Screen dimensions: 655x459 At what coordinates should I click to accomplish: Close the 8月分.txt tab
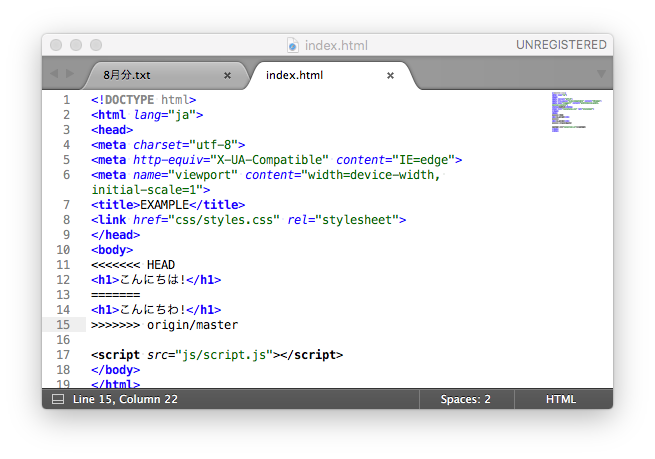(x=227, y=76)
